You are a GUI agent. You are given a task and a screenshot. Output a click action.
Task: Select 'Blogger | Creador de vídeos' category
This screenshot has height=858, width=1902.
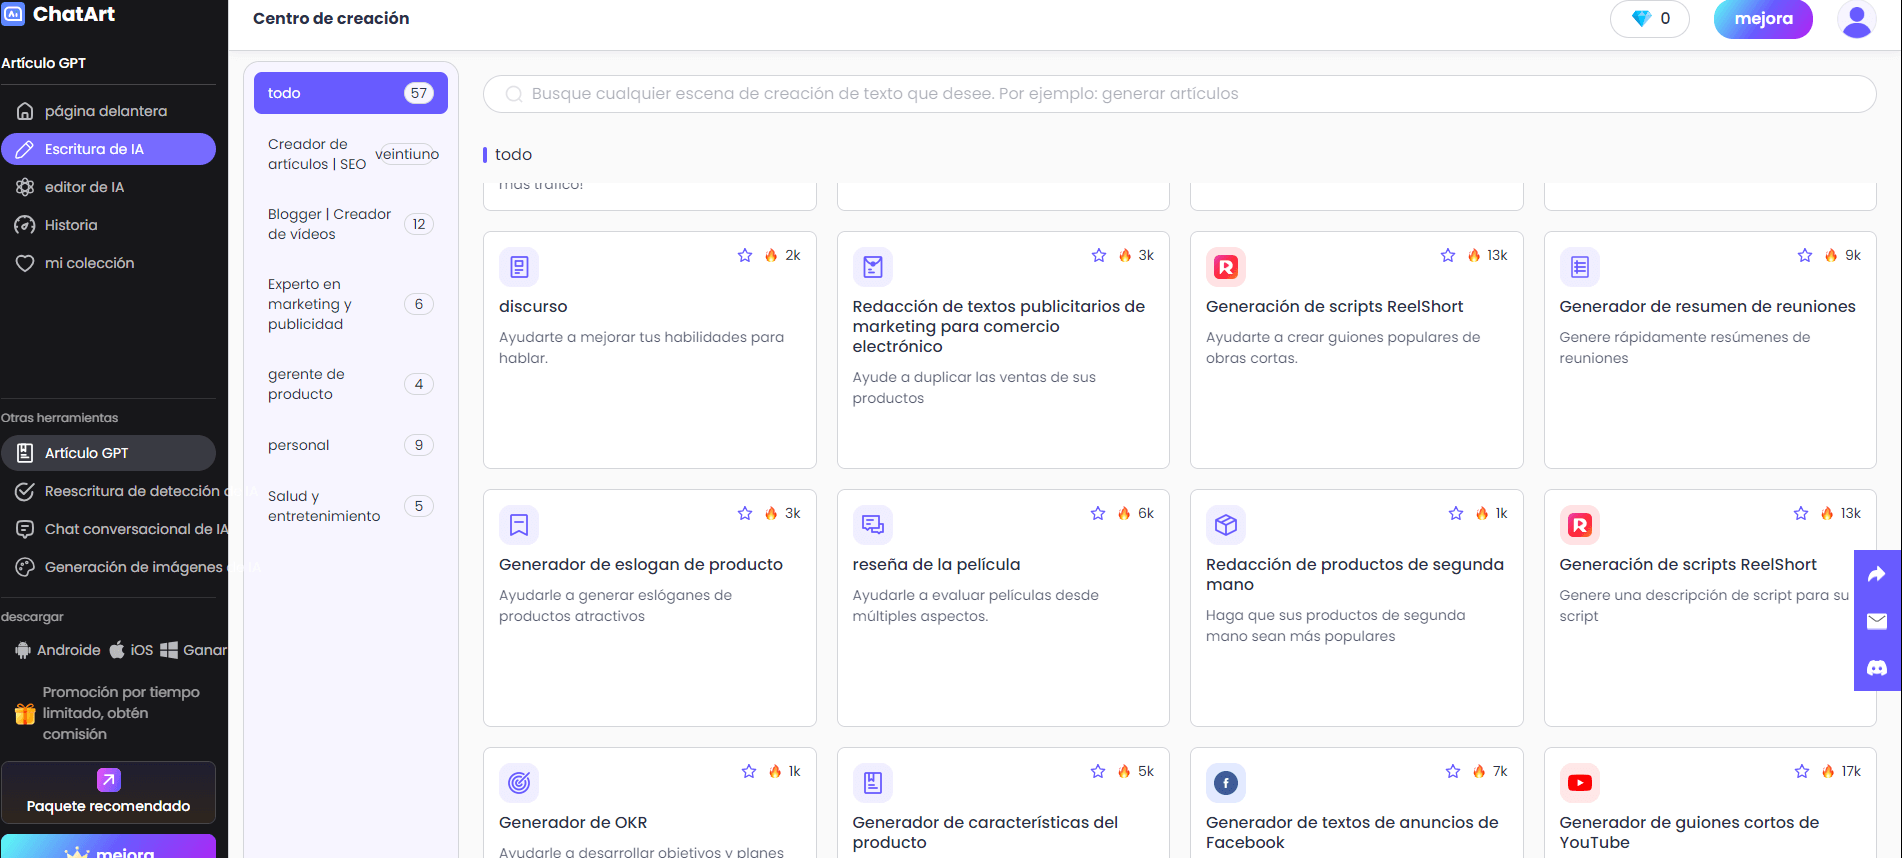point(351,224)
